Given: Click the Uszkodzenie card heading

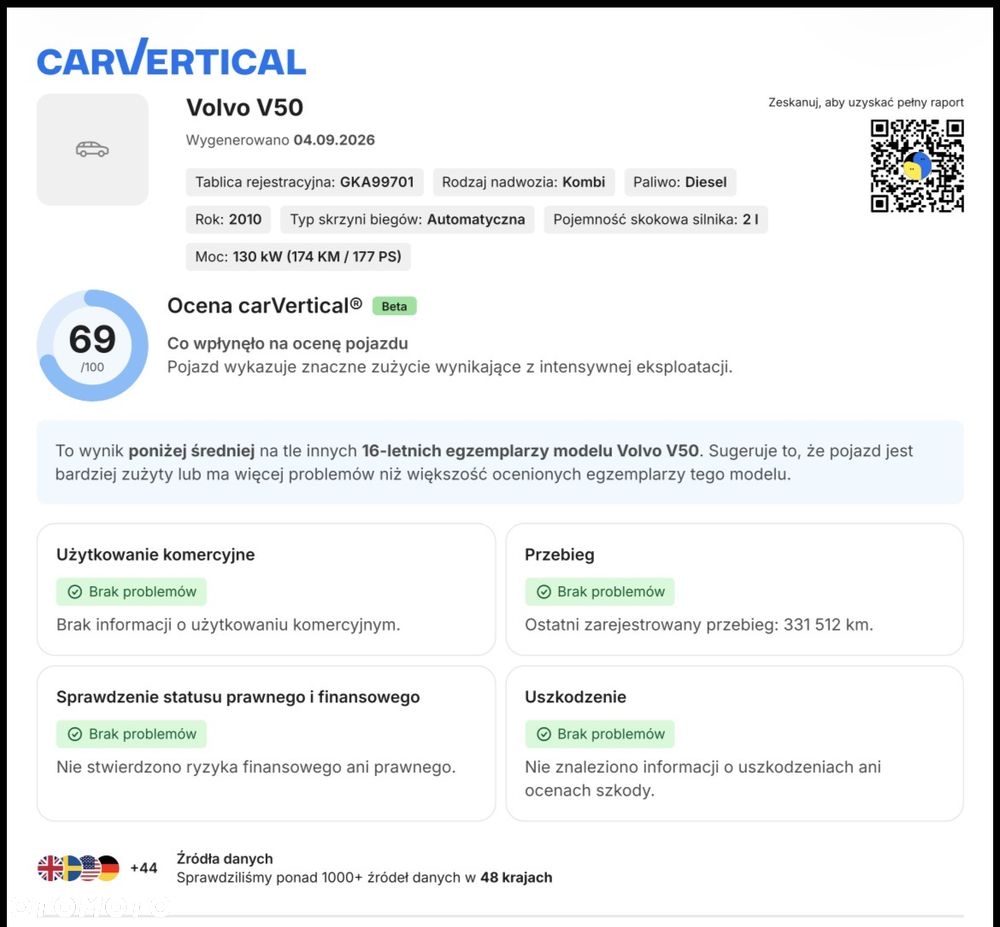Looking at the screenshot, I should tap(575, 697).
